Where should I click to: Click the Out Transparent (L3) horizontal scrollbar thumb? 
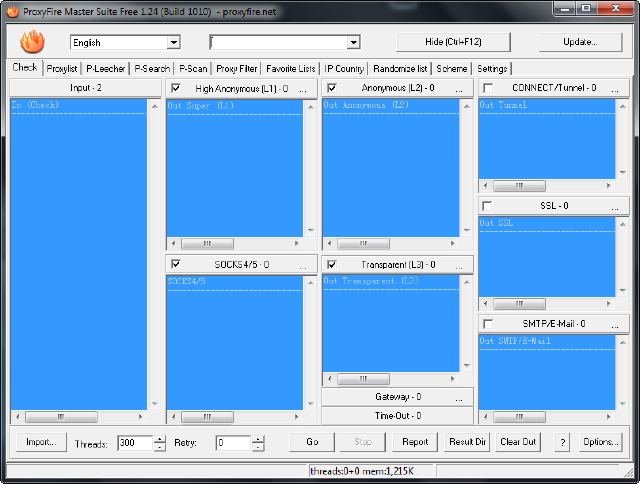click(x=363, y=379)
